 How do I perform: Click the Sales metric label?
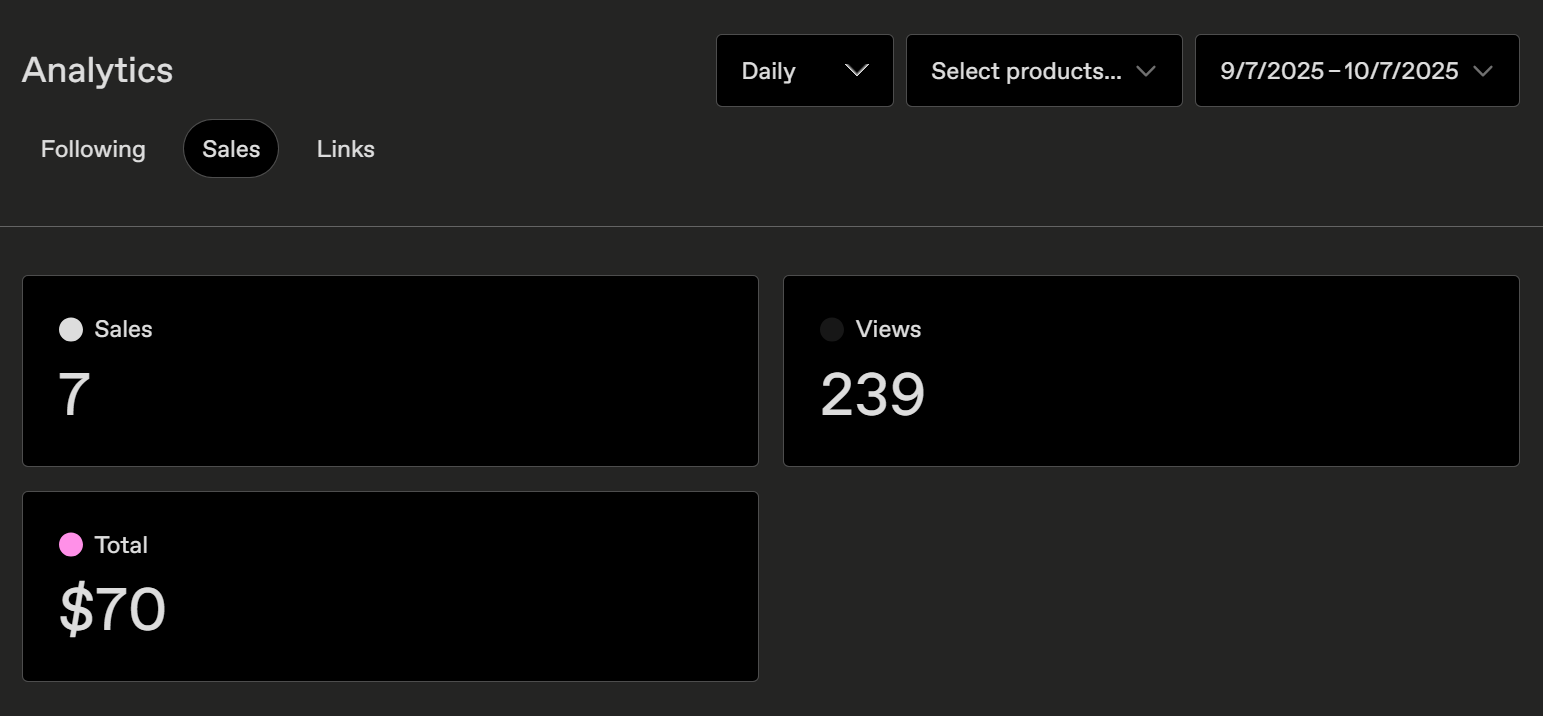123,330
